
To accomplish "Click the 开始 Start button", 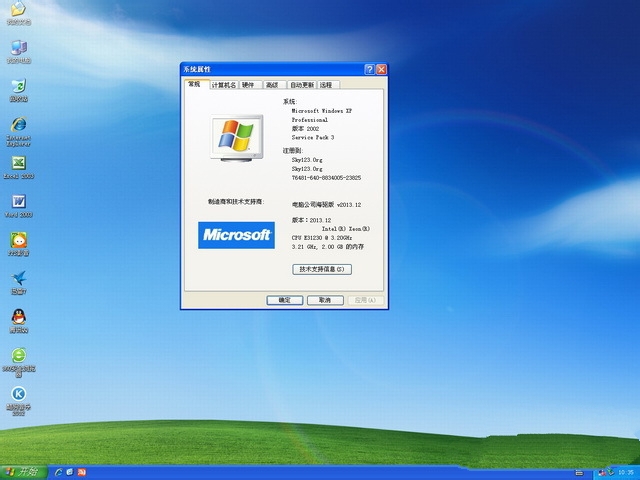I will tap(23, 471).
